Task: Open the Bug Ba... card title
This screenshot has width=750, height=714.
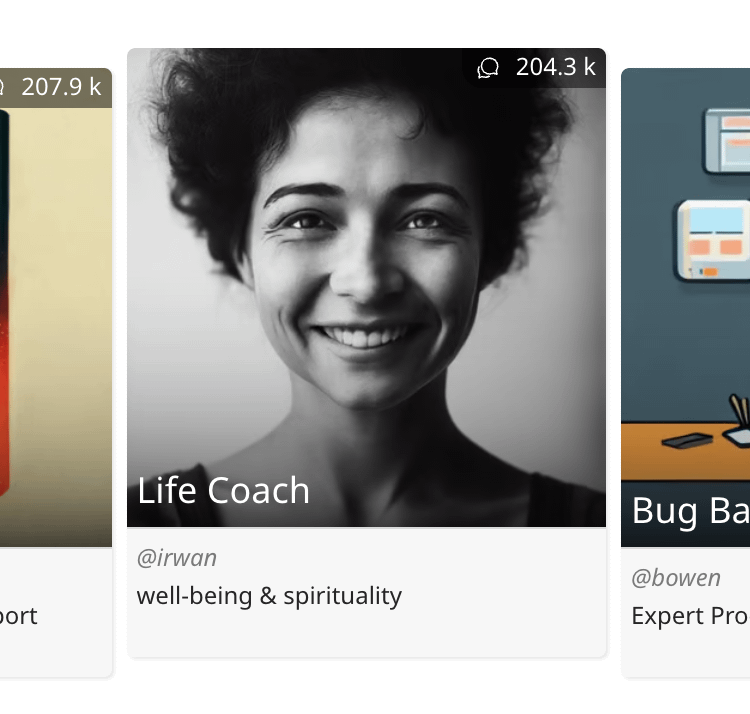Action: tap(691, 511)
